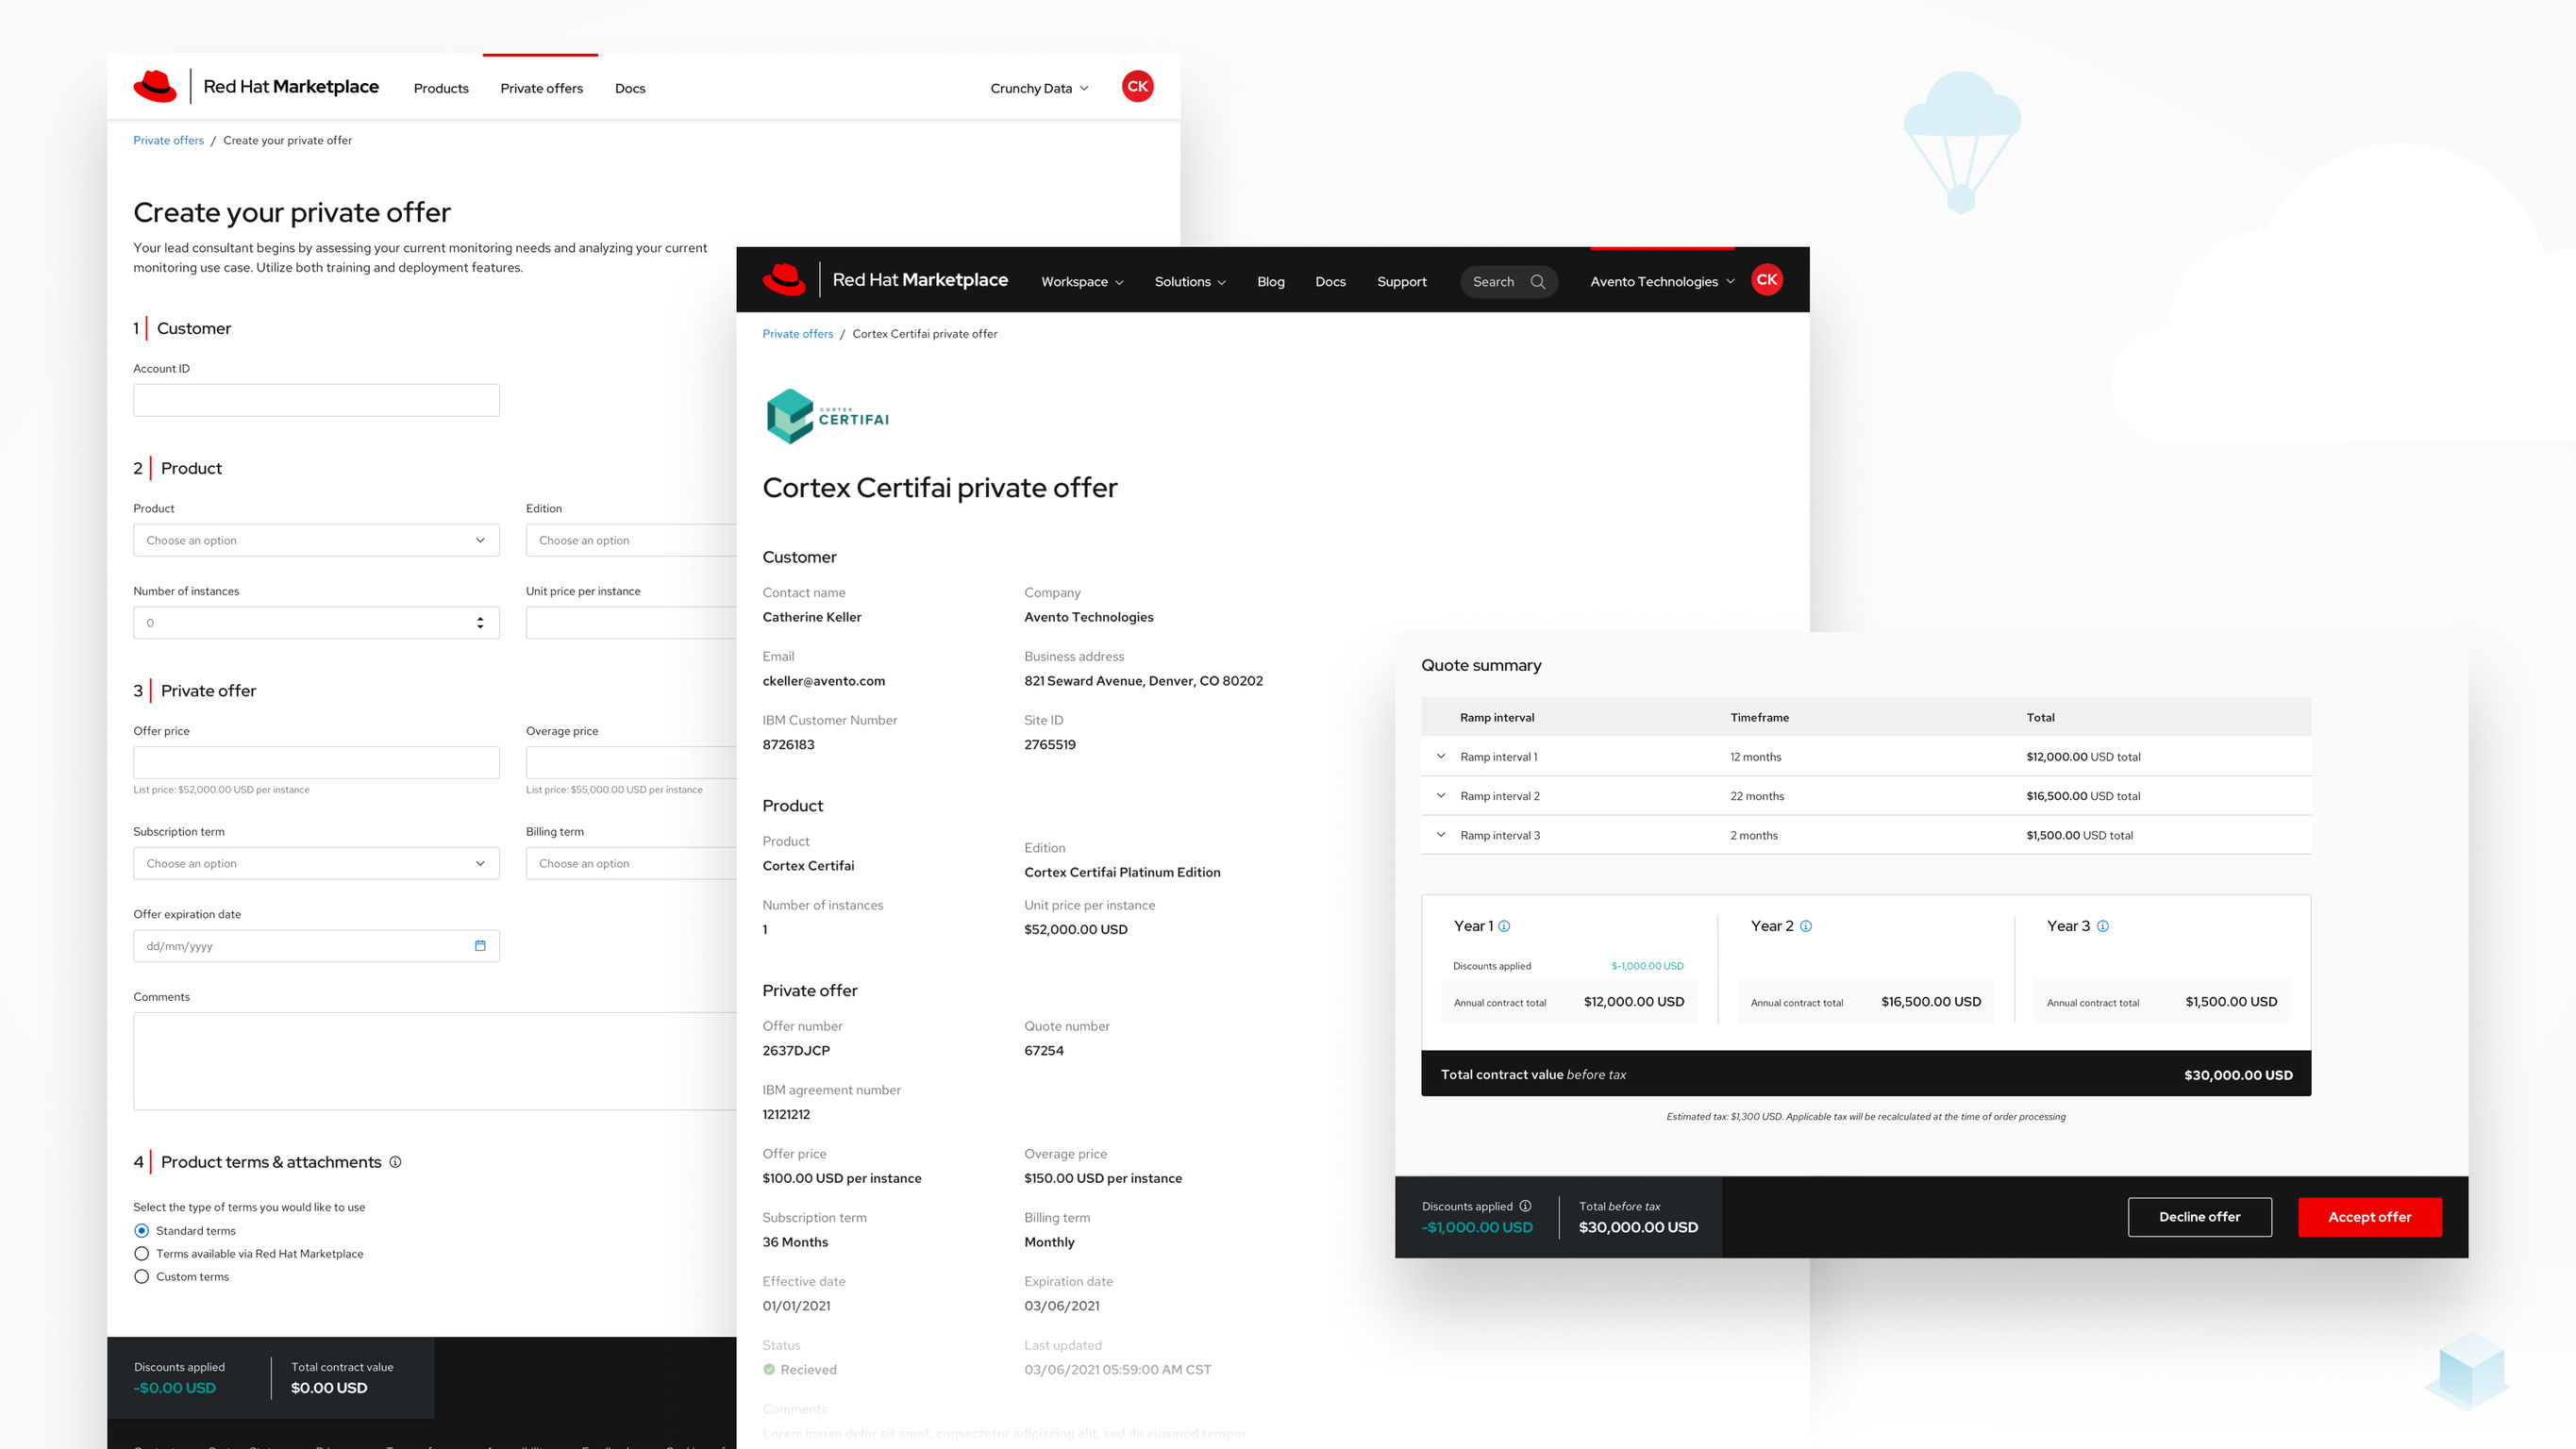Switch to the Private offers tab

[541, 88]
